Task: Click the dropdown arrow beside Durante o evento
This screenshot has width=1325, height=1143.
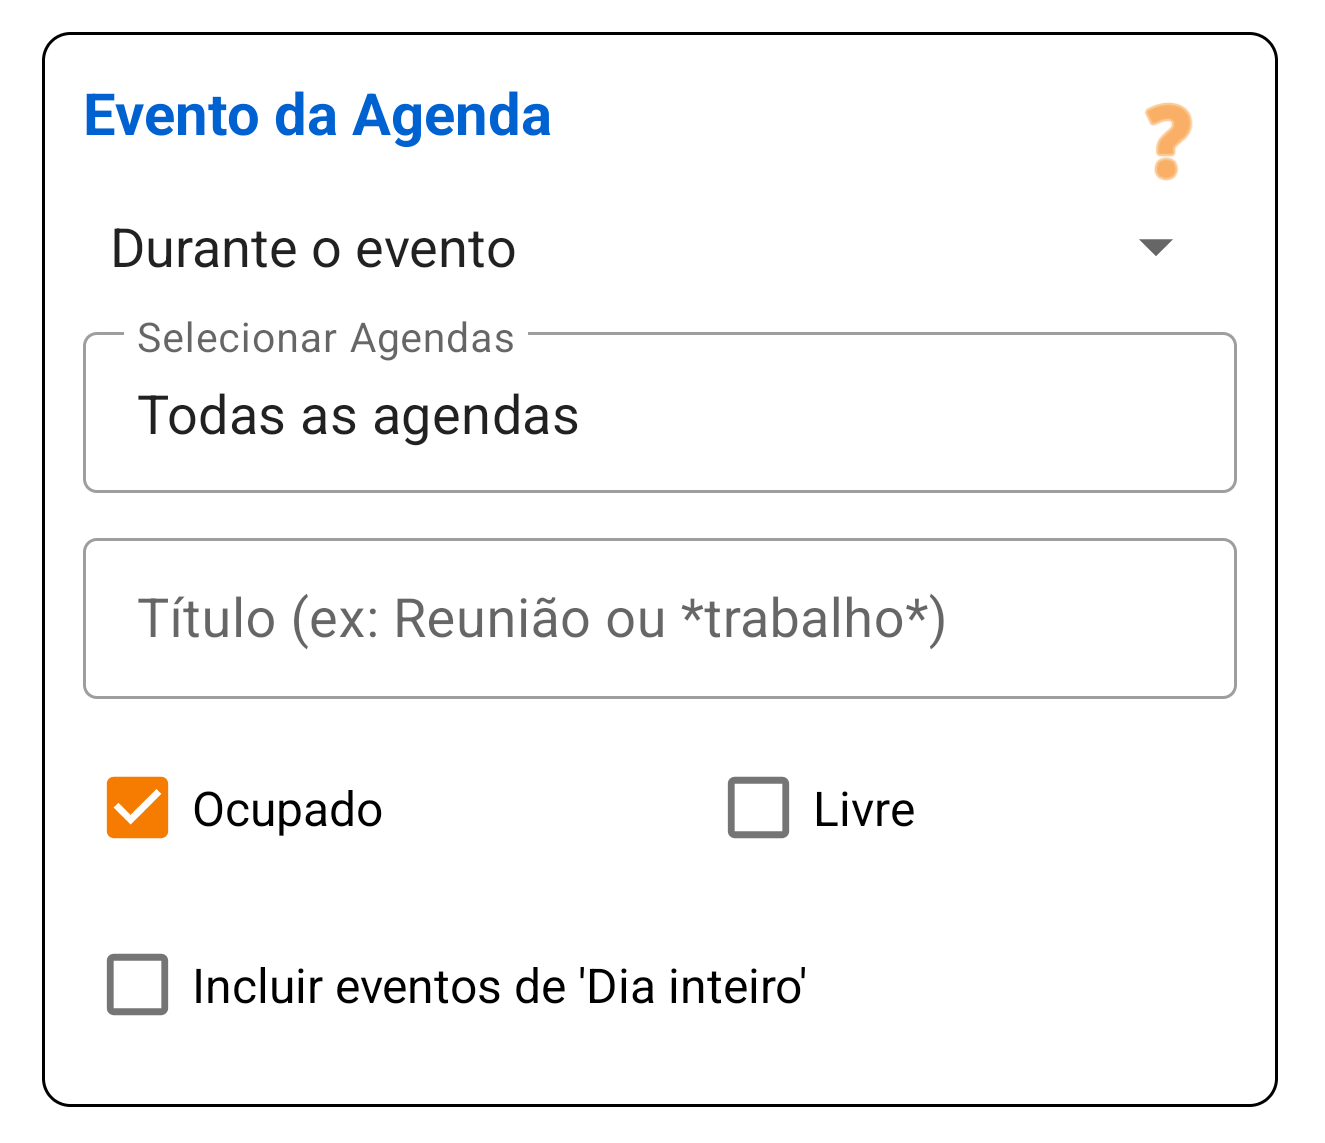Action: pos(1153,249)
